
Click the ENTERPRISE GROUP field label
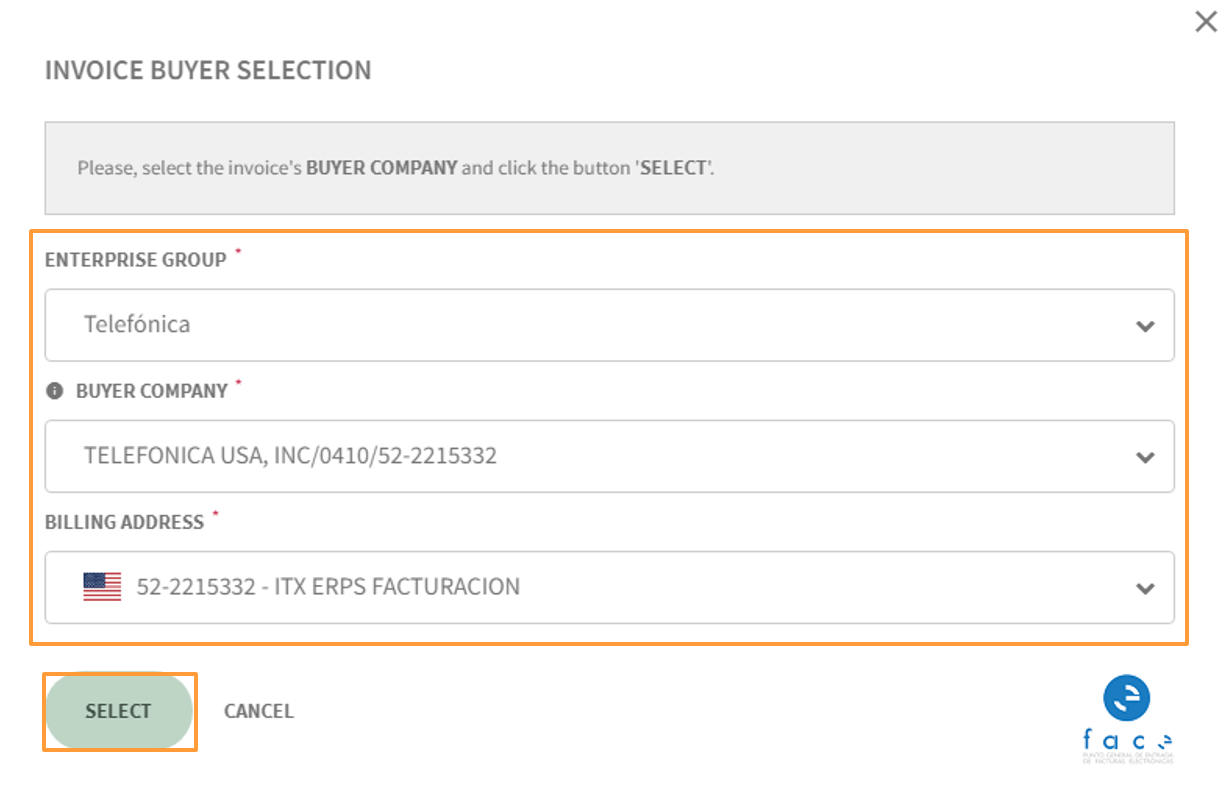136,260
